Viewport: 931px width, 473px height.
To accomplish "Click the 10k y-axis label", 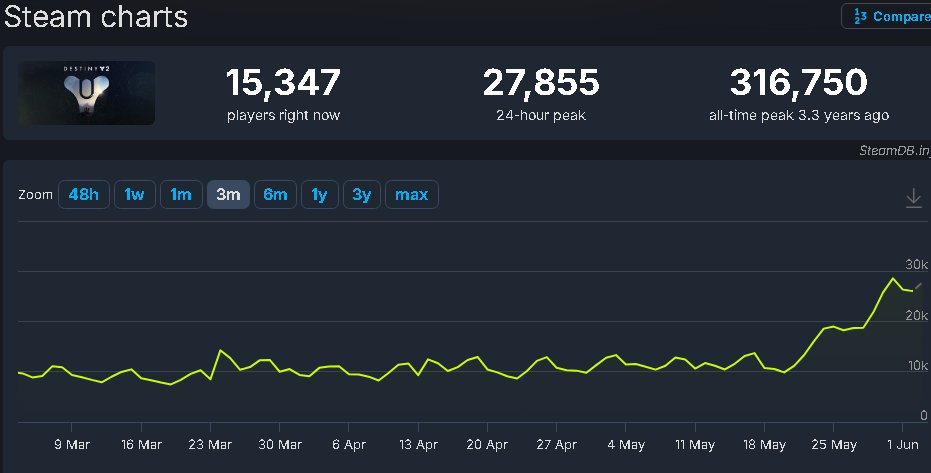I will (x=918, y=366).
